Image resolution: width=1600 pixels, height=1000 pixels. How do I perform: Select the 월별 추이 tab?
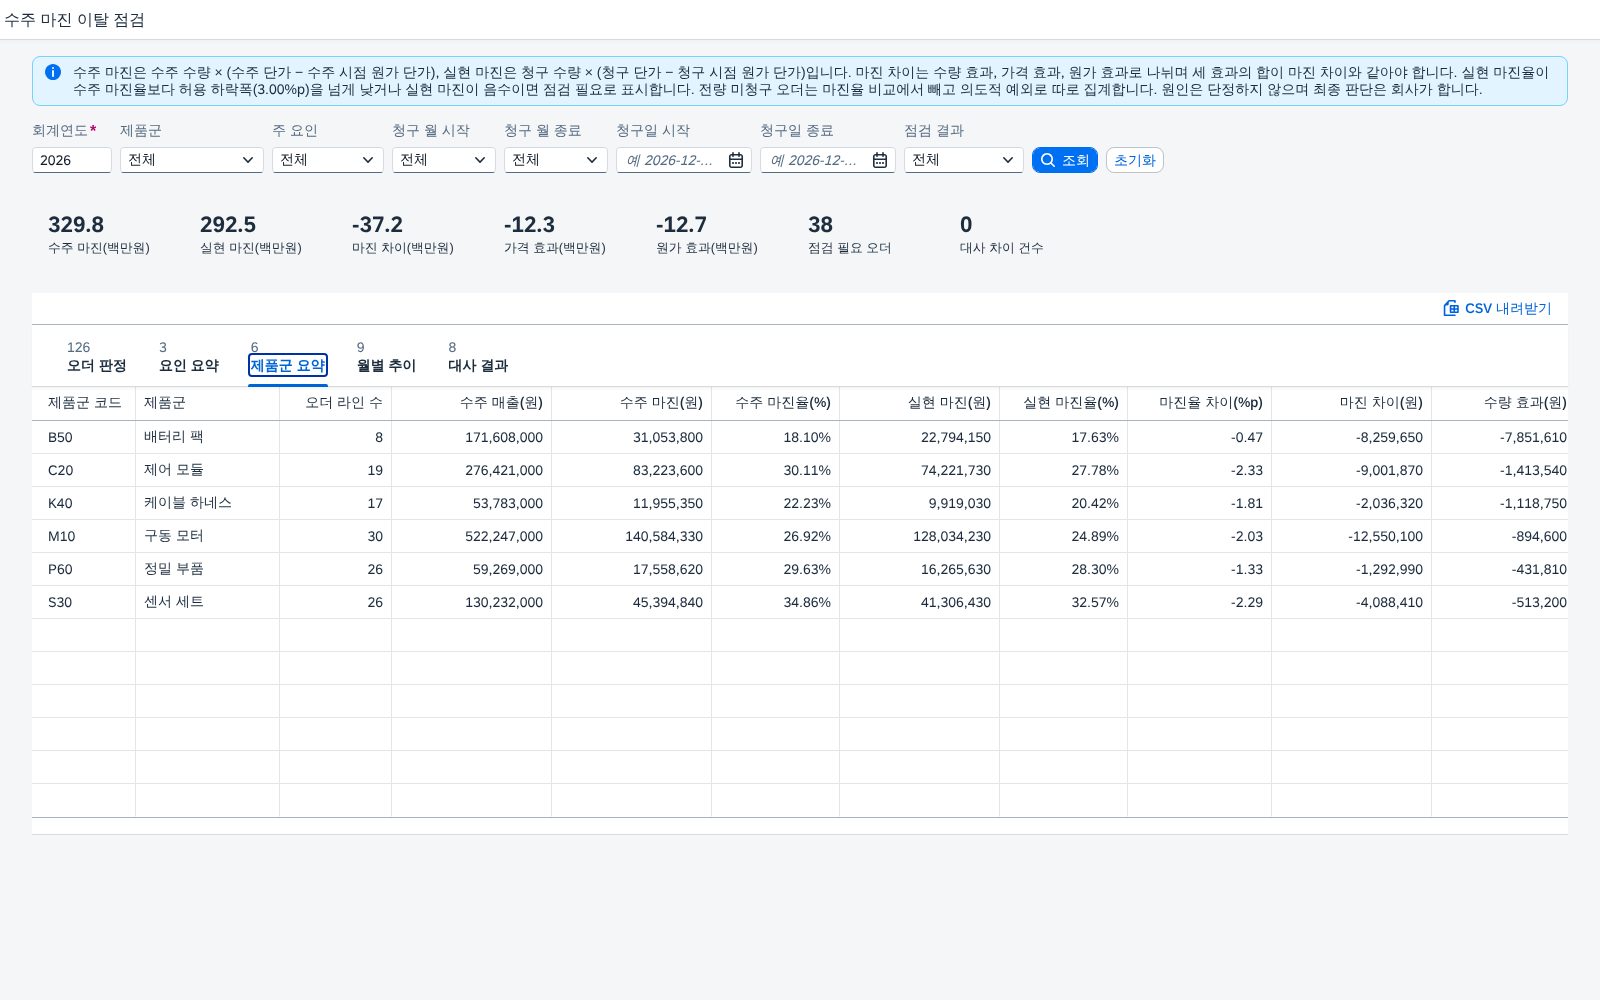(x=386, y=357)
